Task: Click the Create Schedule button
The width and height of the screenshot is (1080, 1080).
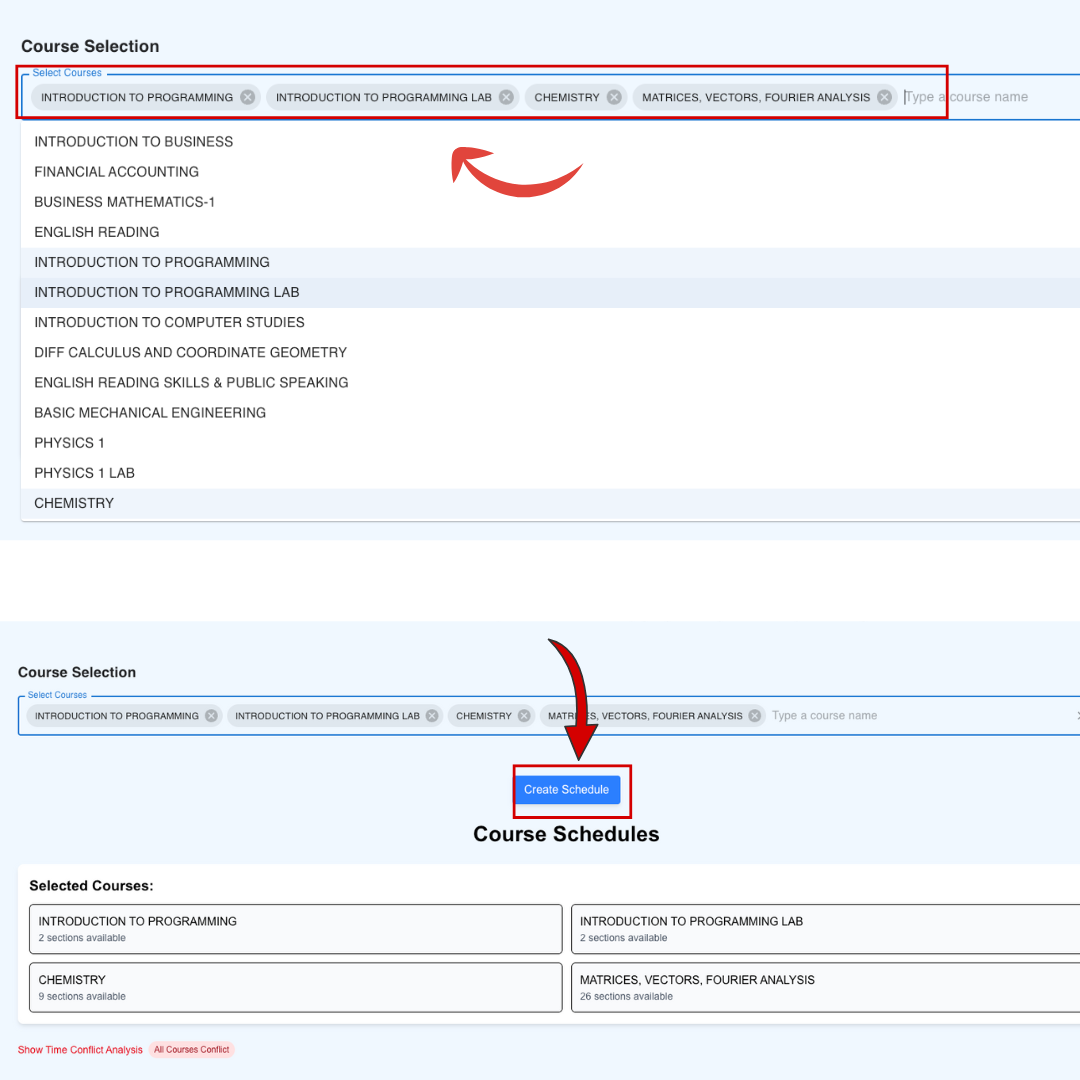Action: [x=567, y=790]
